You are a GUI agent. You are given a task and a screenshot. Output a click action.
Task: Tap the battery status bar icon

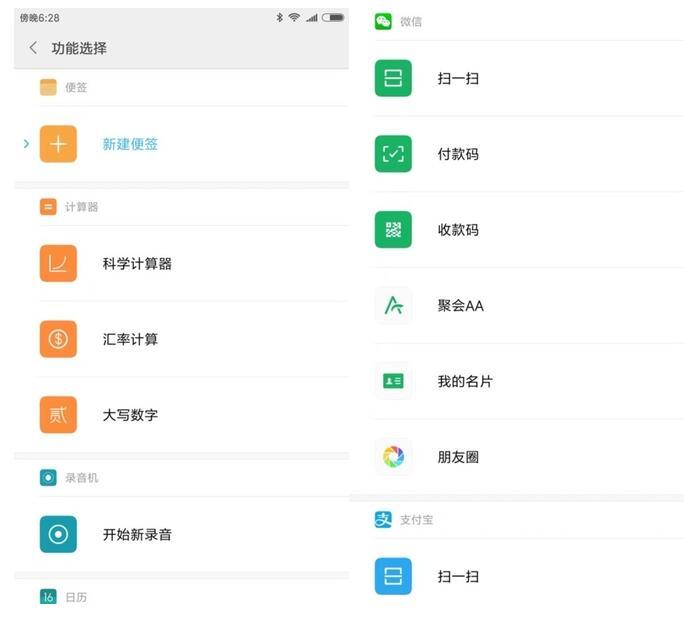tap(333, 17)
